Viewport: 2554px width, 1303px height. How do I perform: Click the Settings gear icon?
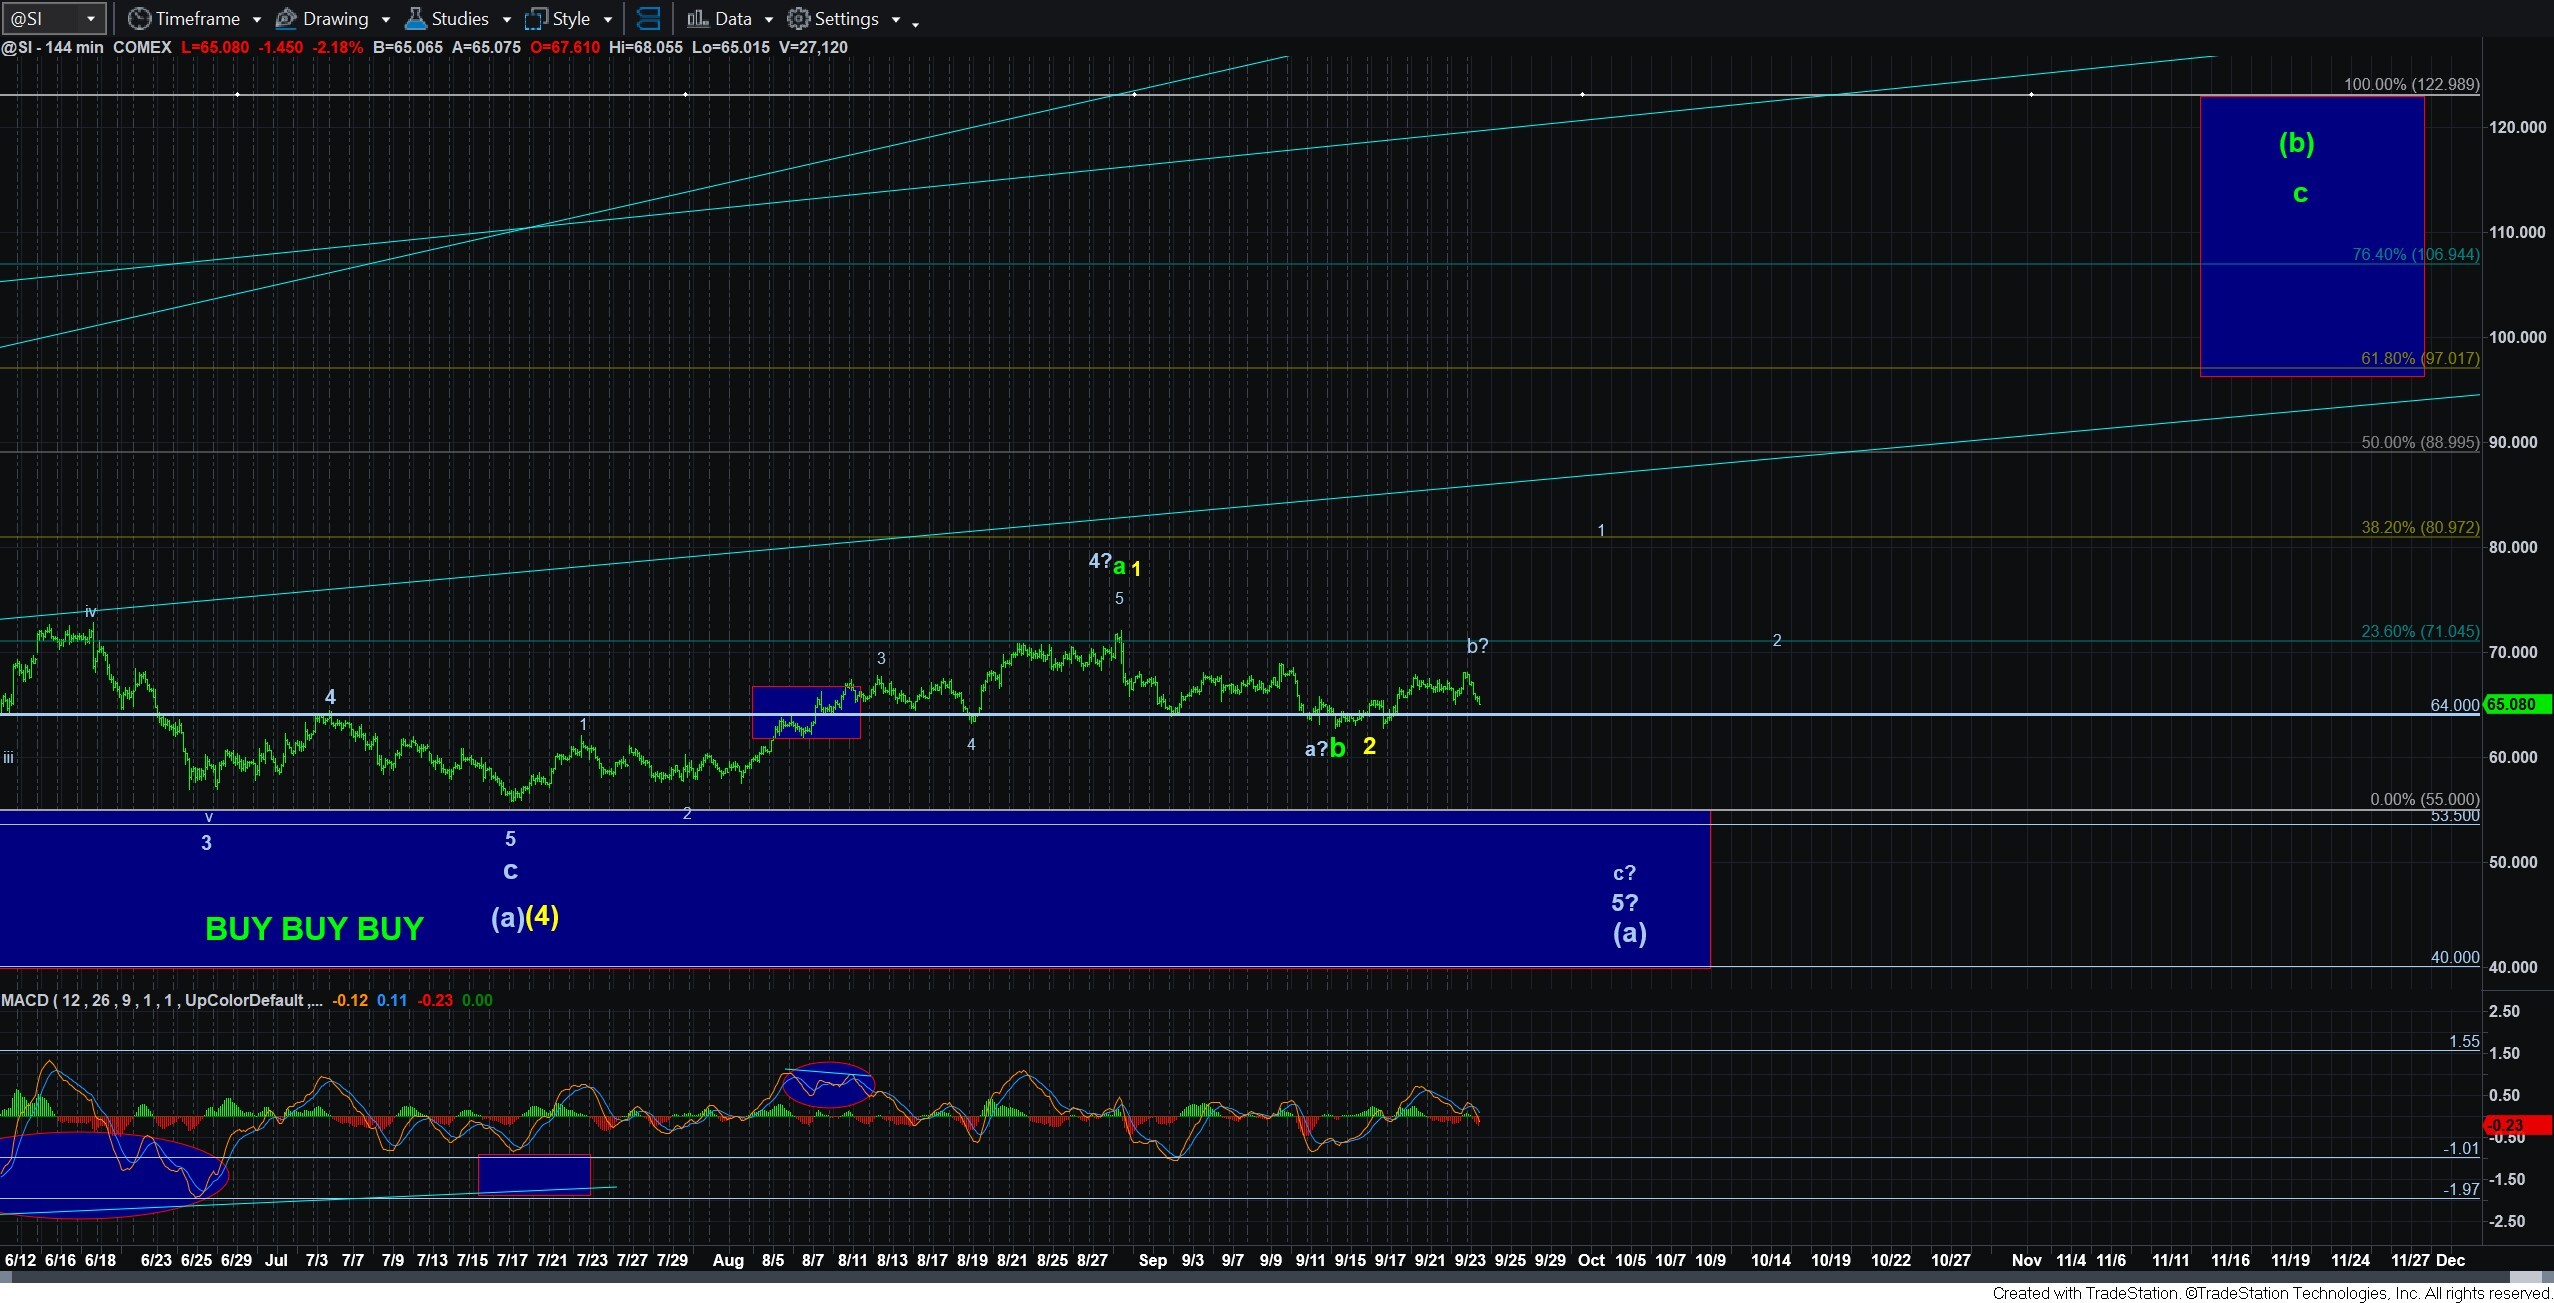point(798,18)
